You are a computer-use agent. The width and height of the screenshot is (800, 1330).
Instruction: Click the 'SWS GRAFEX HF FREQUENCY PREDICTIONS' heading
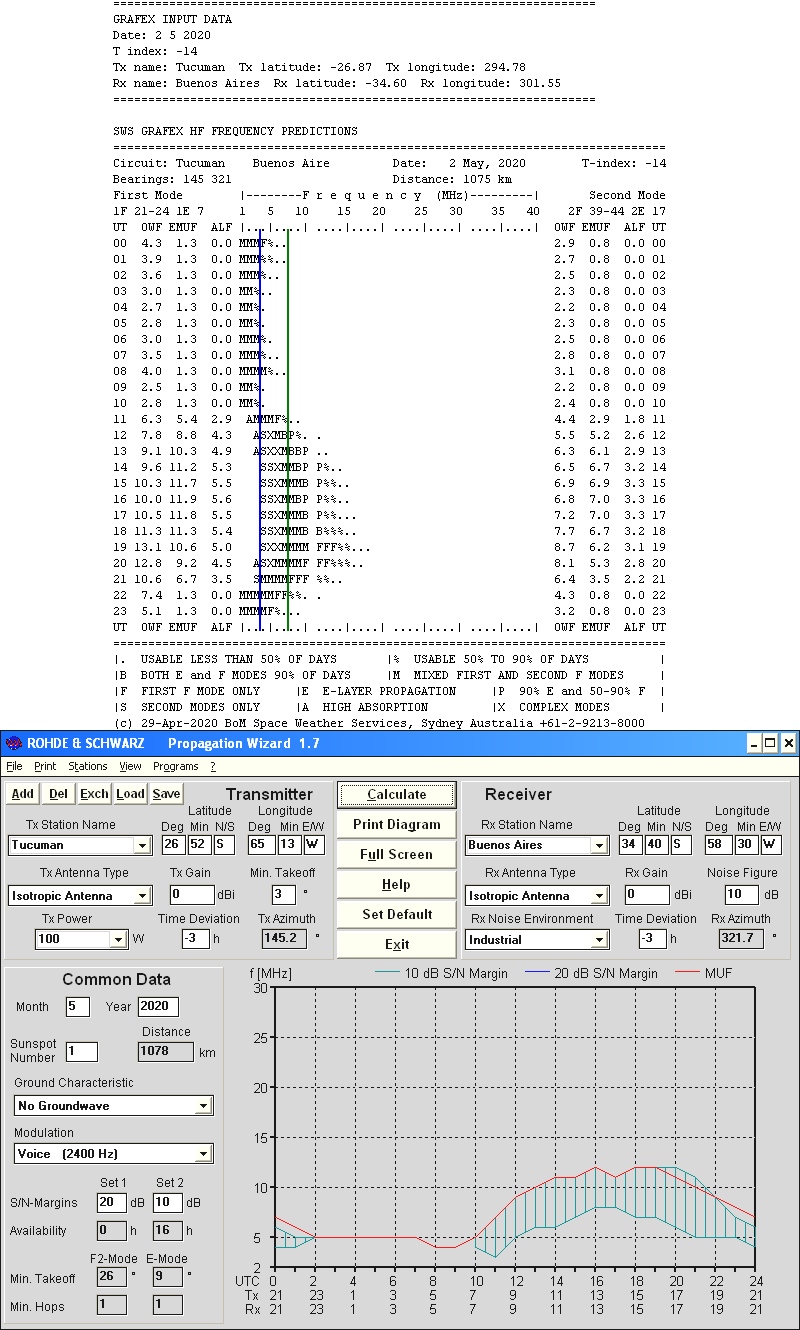pyautogui.click(x=235, y=131)
